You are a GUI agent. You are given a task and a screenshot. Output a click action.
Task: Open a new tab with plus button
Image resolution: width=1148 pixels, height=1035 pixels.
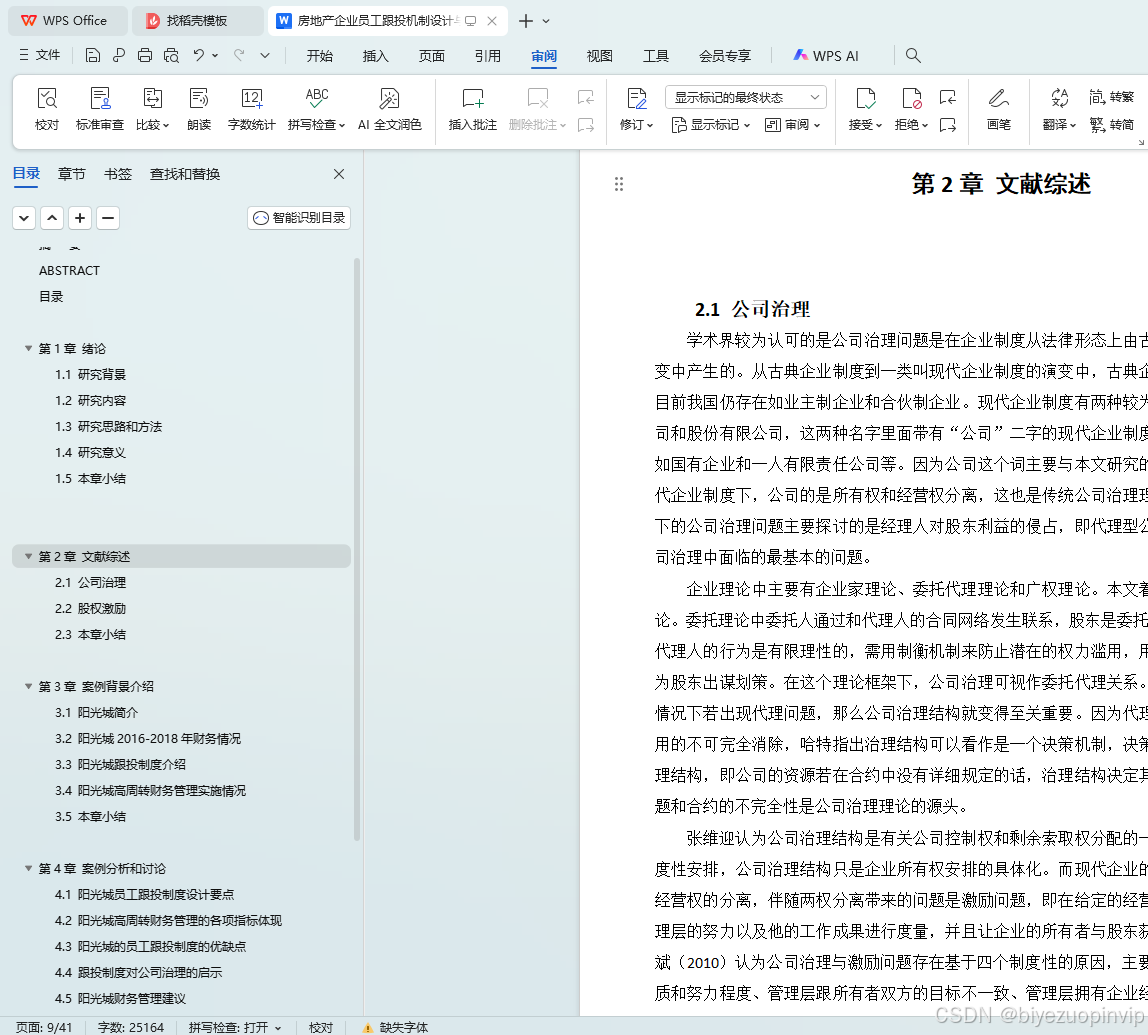tap(526, 20)
